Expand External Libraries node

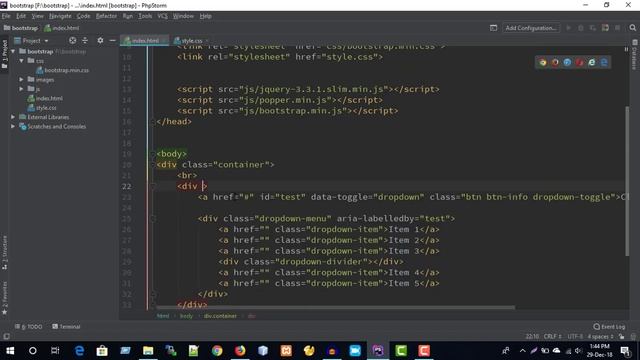13,117
